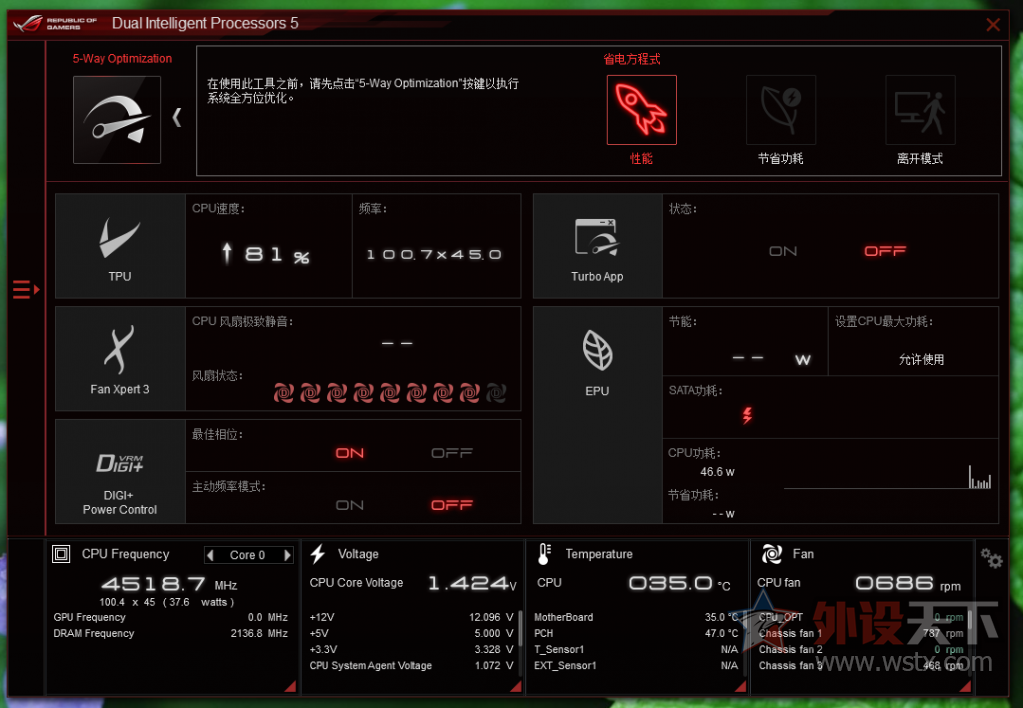
Task: Open the Fan Xpert 3 module
Action: click(x=120, y=359)
